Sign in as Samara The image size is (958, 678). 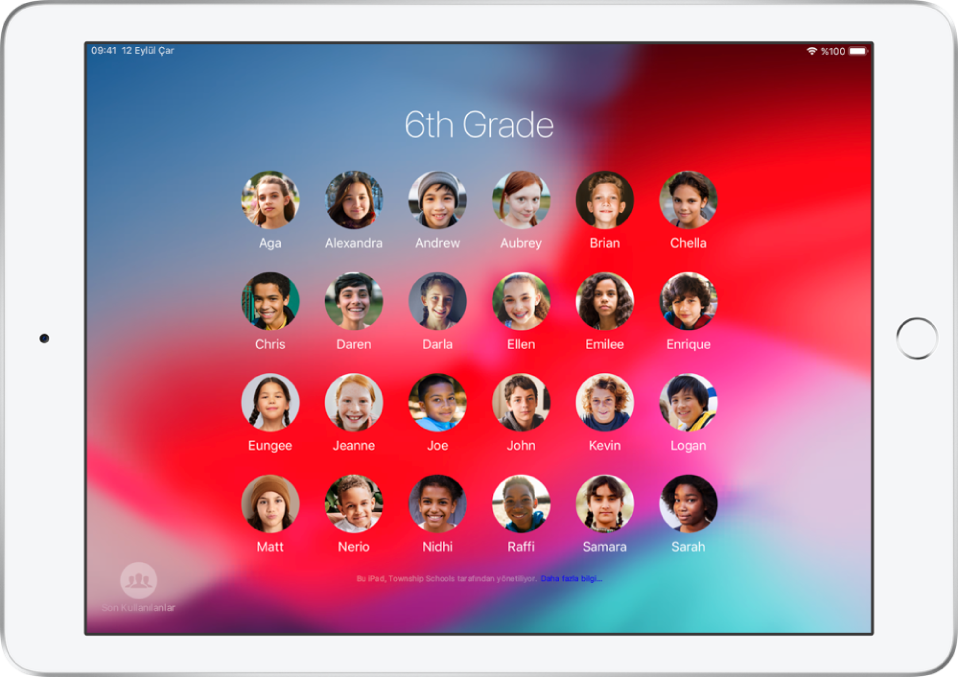604,504
